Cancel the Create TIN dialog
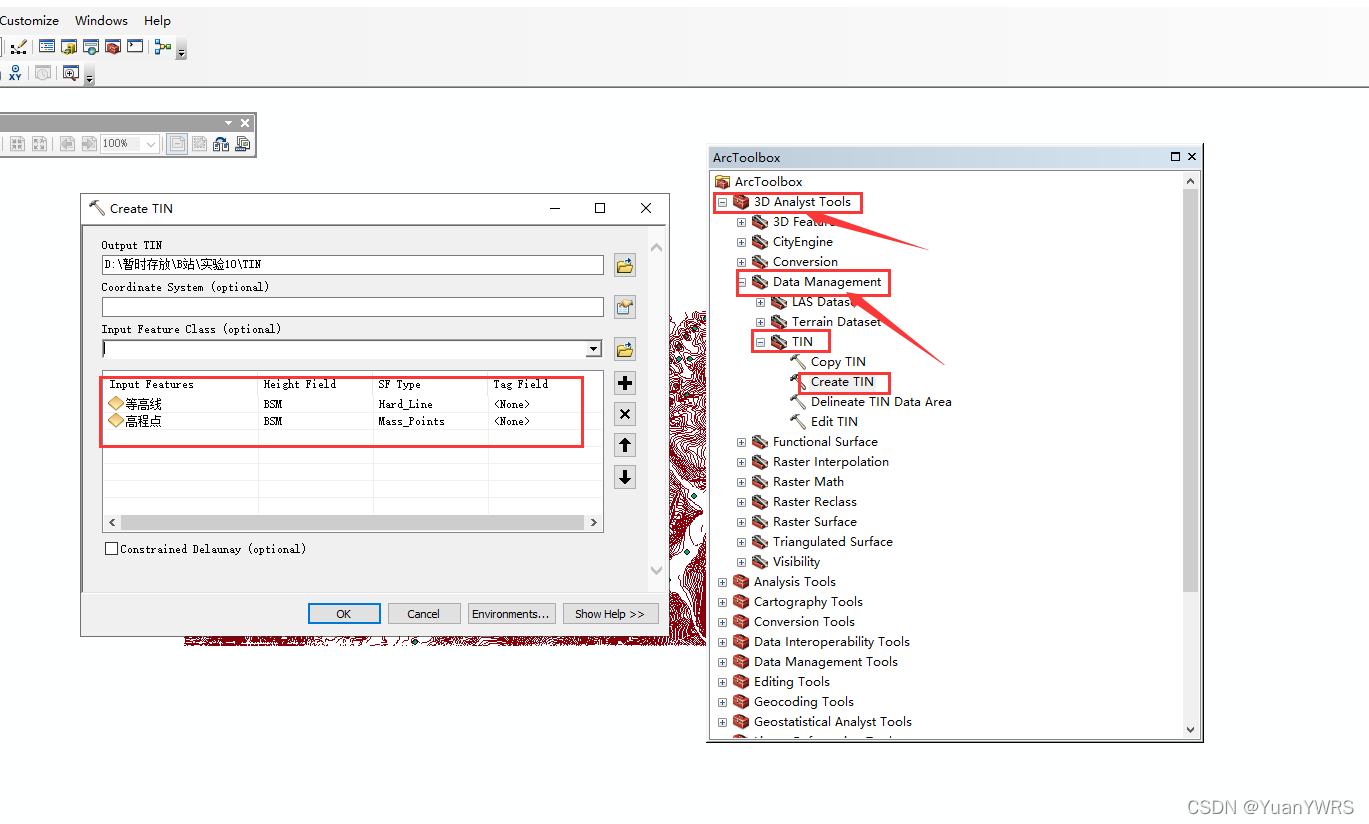Image resolution: width=1369 pixels, height=824 pixels. click(423, 614)
